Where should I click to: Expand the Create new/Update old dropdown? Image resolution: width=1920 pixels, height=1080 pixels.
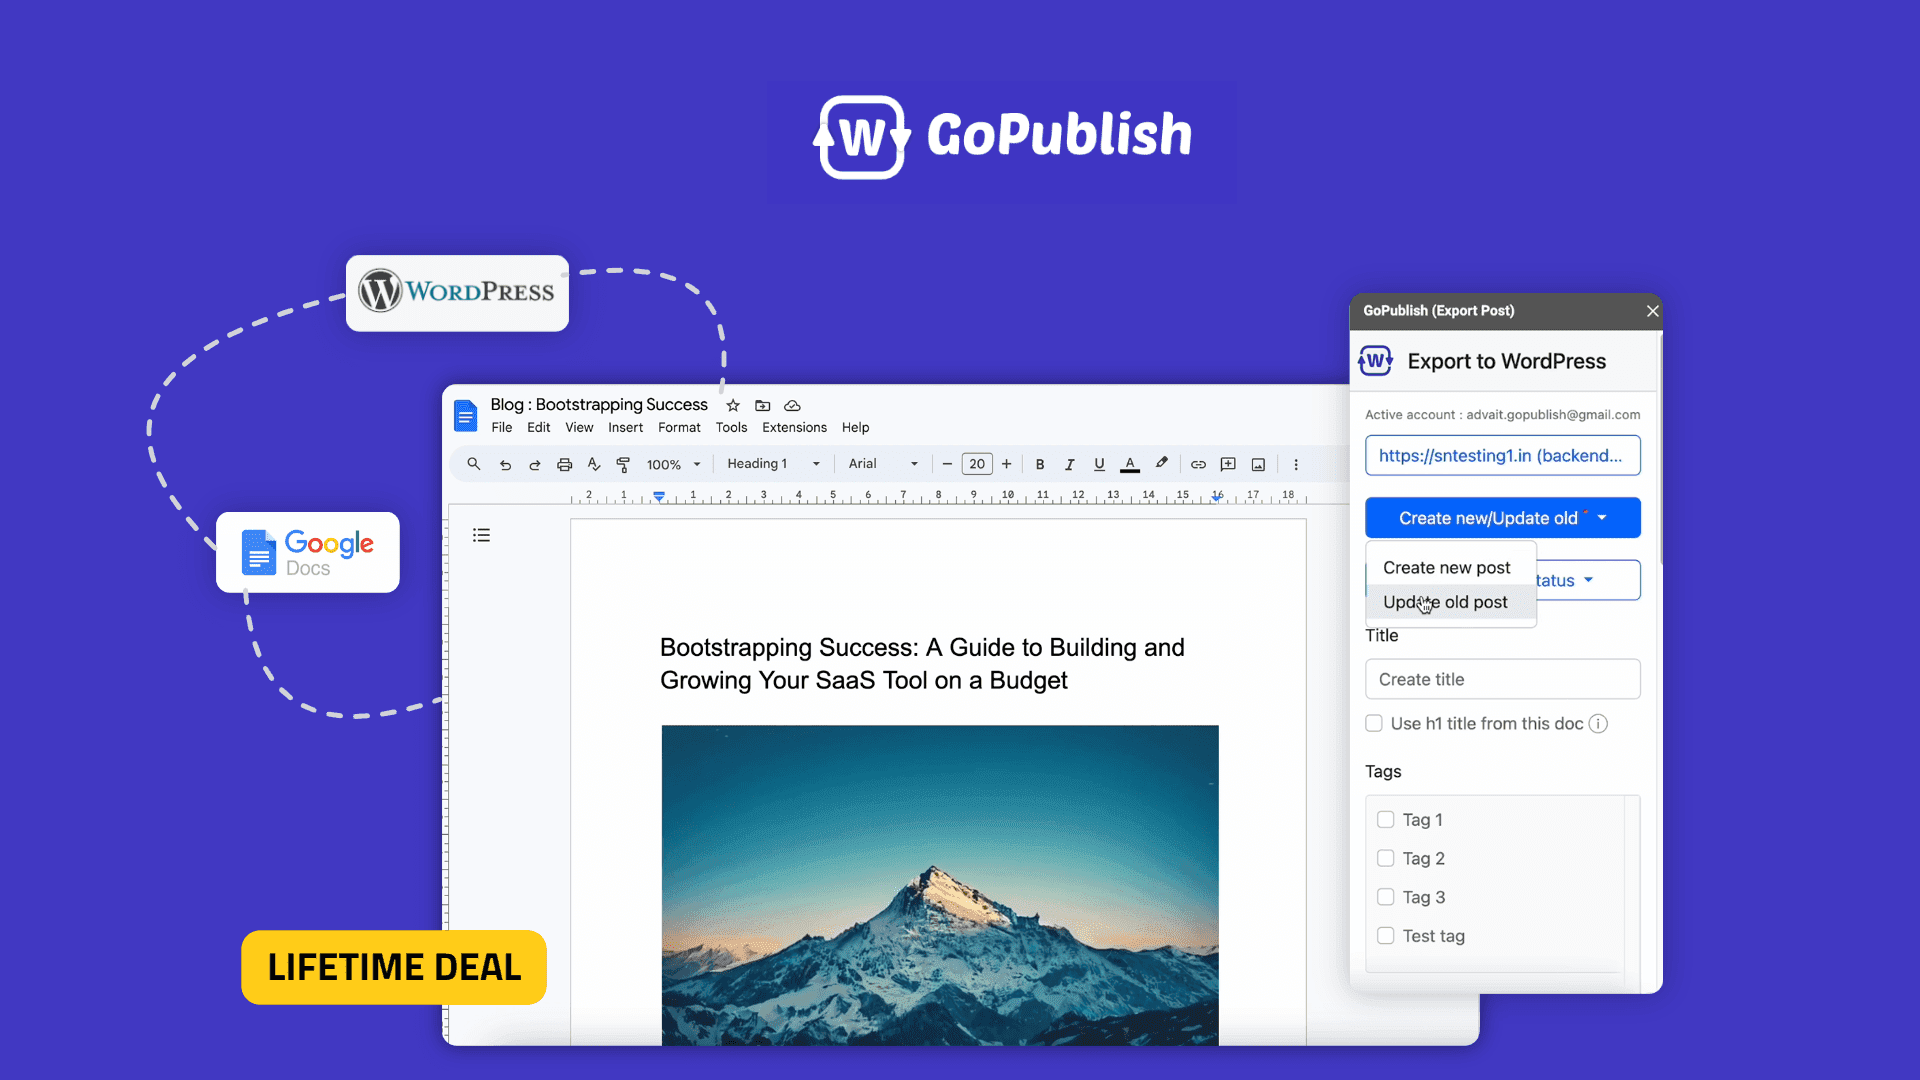point(1502,518)
